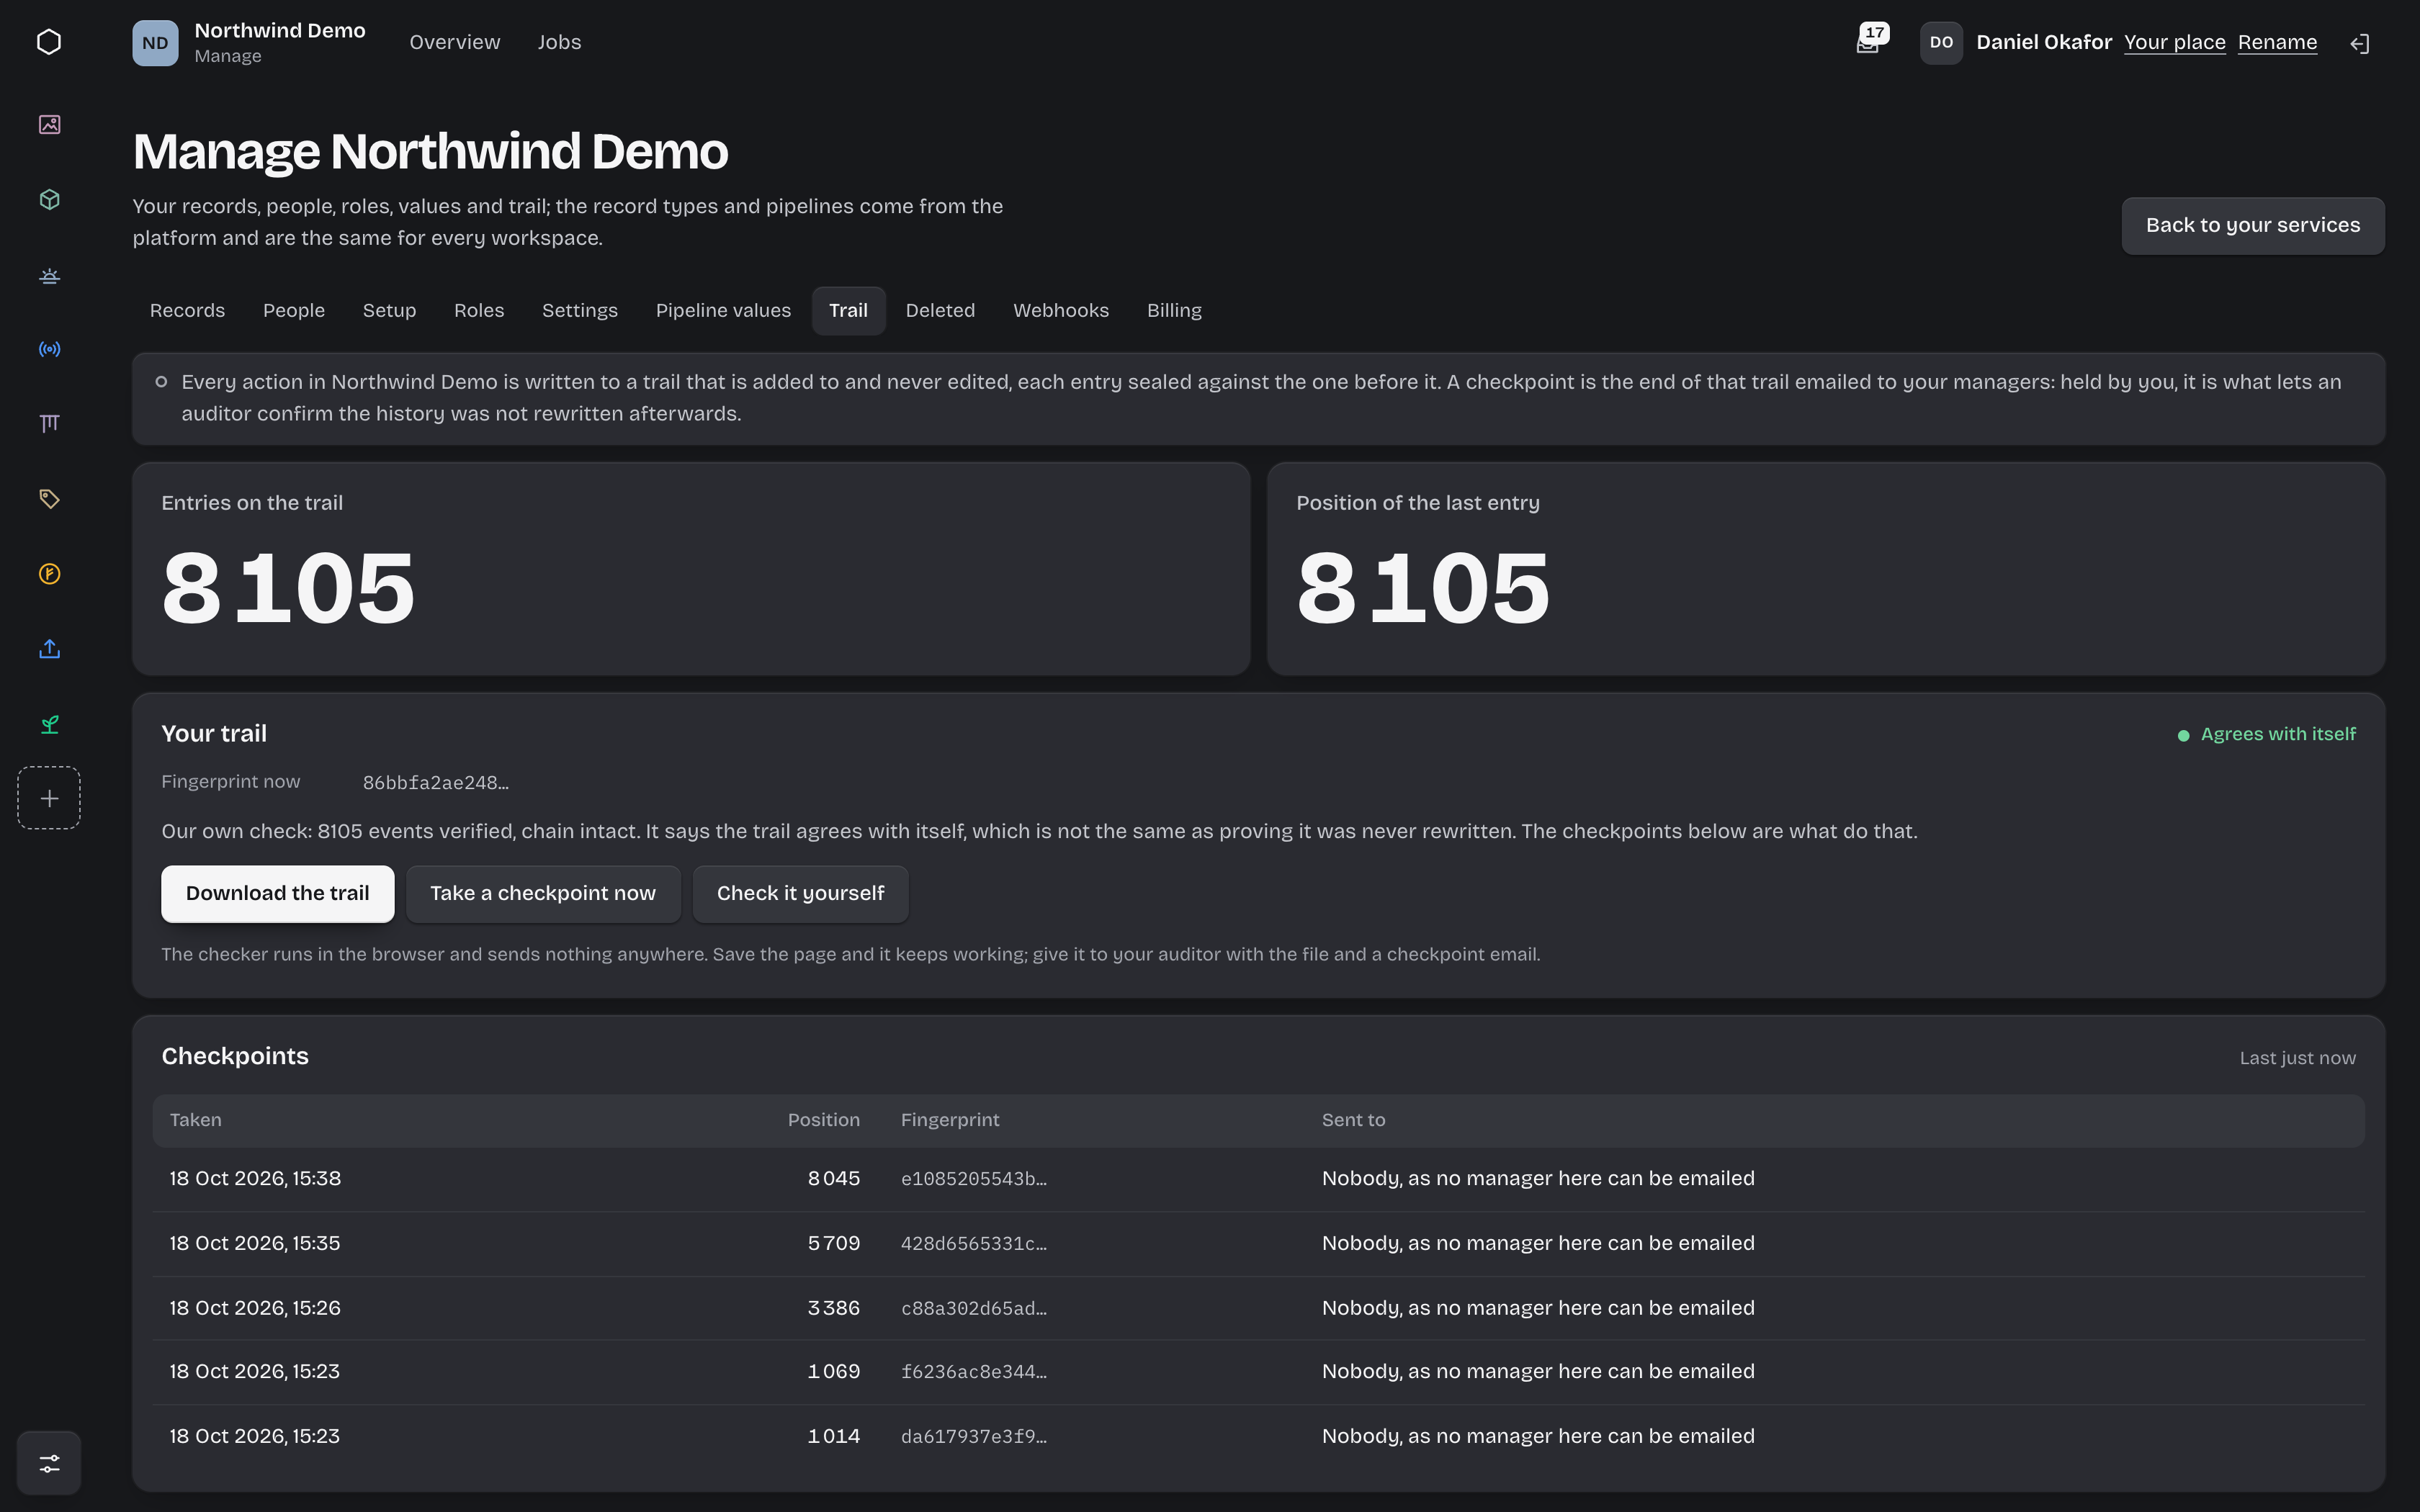This screenshot has width=2420, height=1512.
Task: Switch to the Roles tab
Action: click(479, 311)
